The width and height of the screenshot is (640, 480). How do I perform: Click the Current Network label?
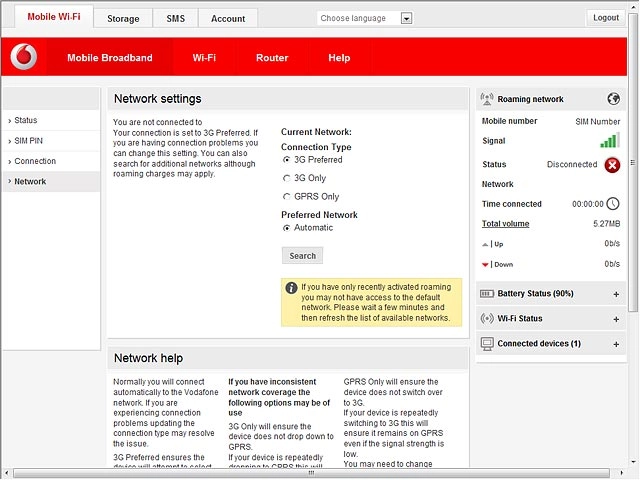316,132
